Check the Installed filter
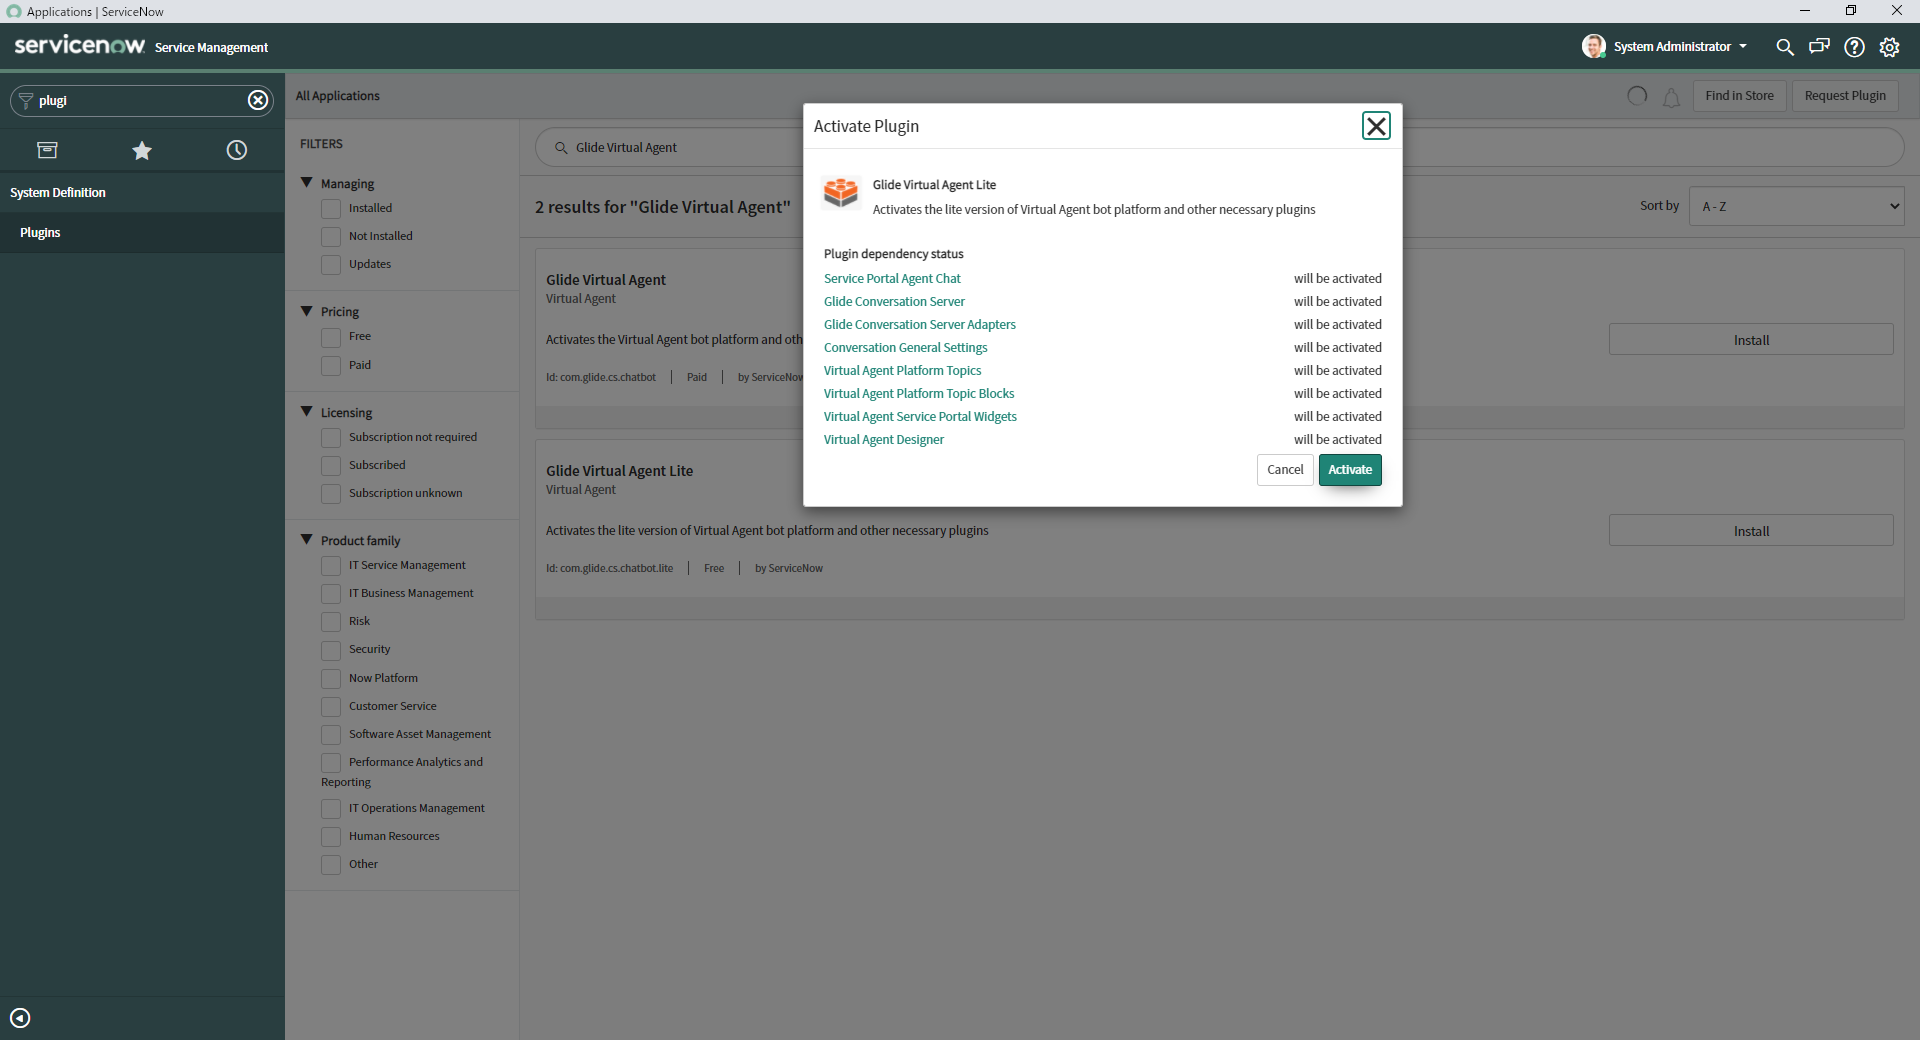 (x=331, y=209)
